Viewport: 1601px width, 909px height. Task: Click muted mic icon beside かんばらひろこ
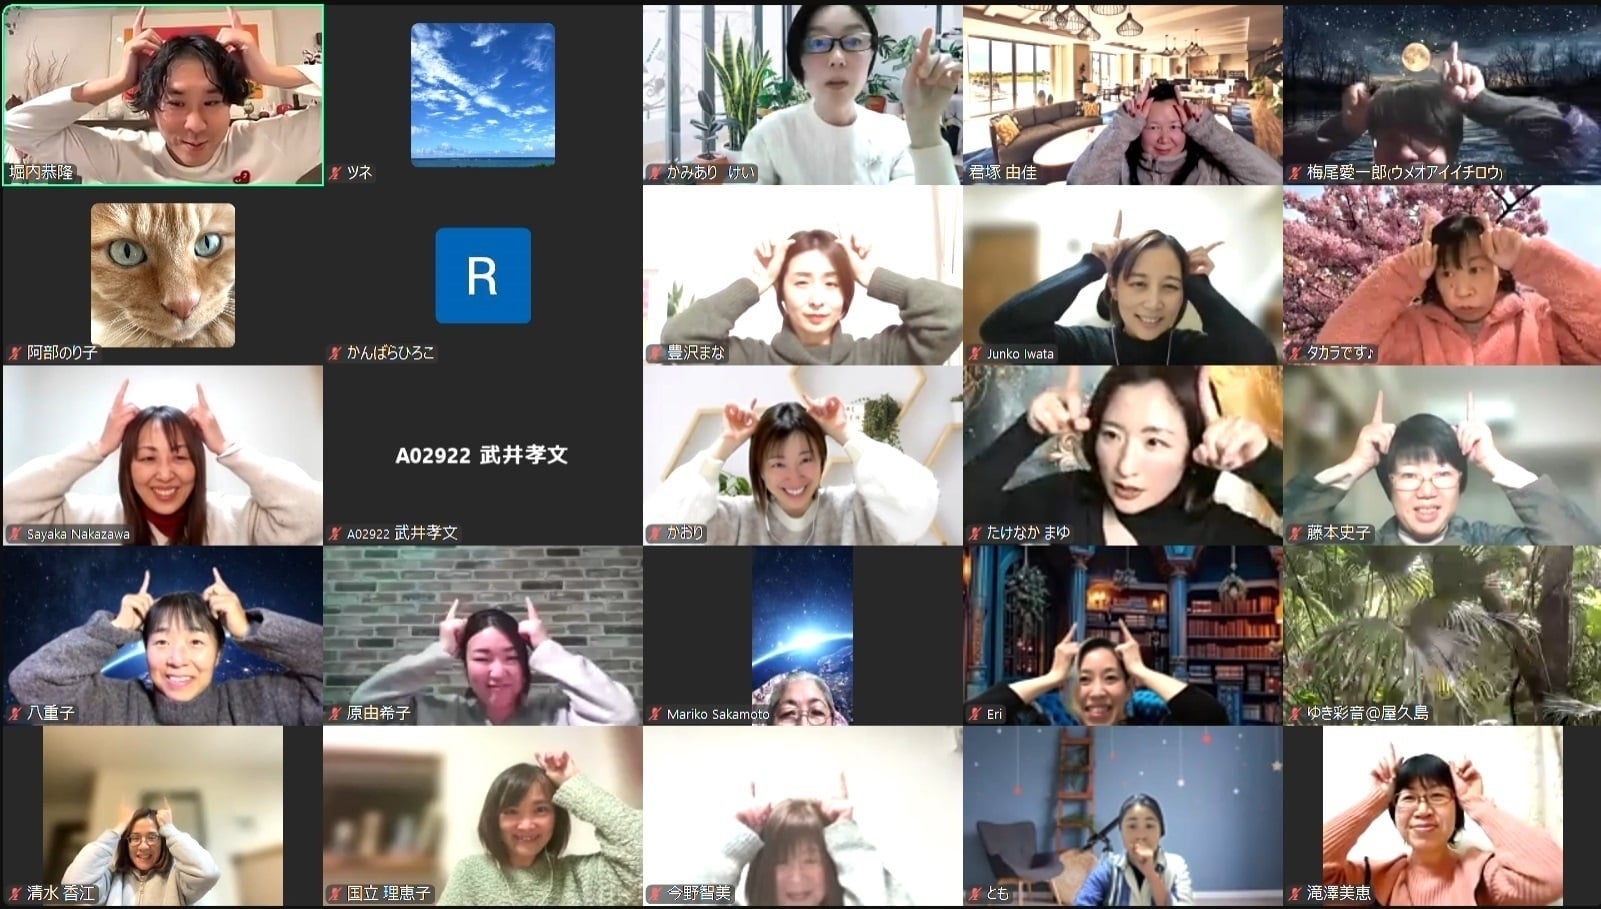(x=336, y=353)
